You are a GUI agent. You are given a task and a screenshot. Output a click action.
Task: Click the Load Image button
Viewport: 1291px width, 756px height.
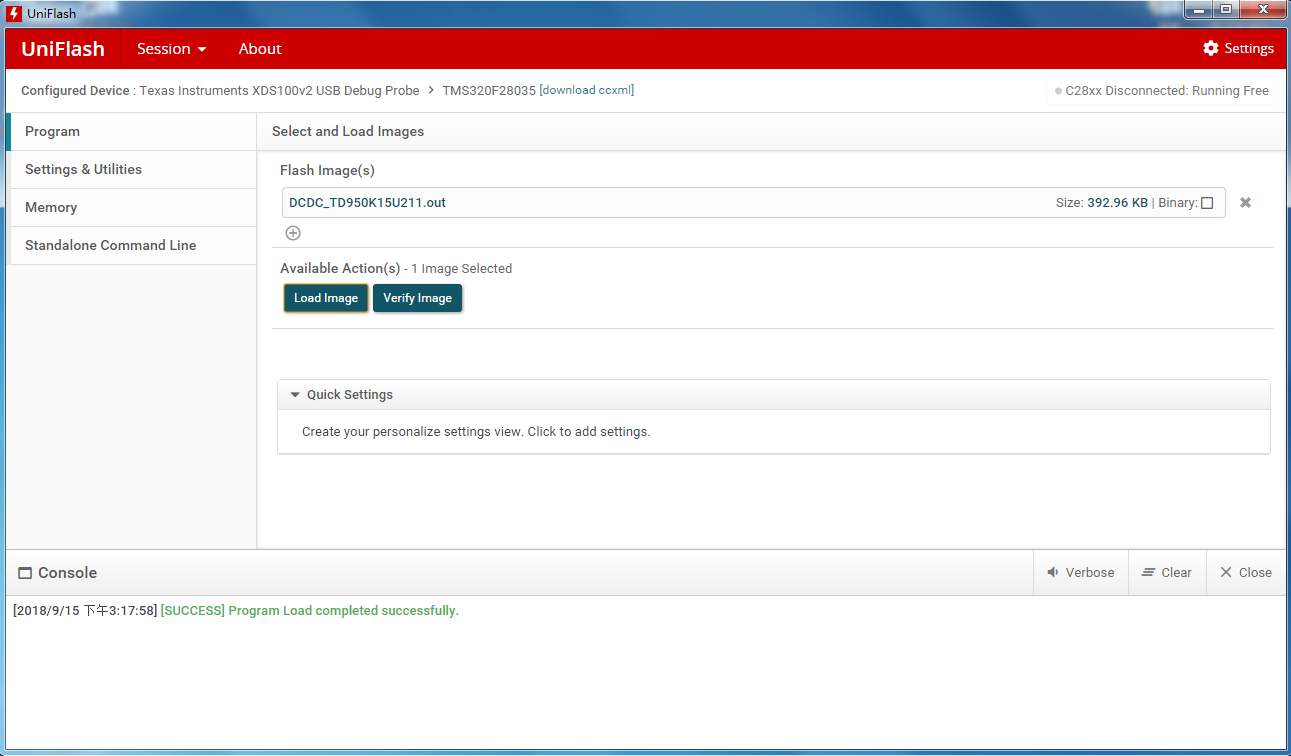tap(326, 298)
